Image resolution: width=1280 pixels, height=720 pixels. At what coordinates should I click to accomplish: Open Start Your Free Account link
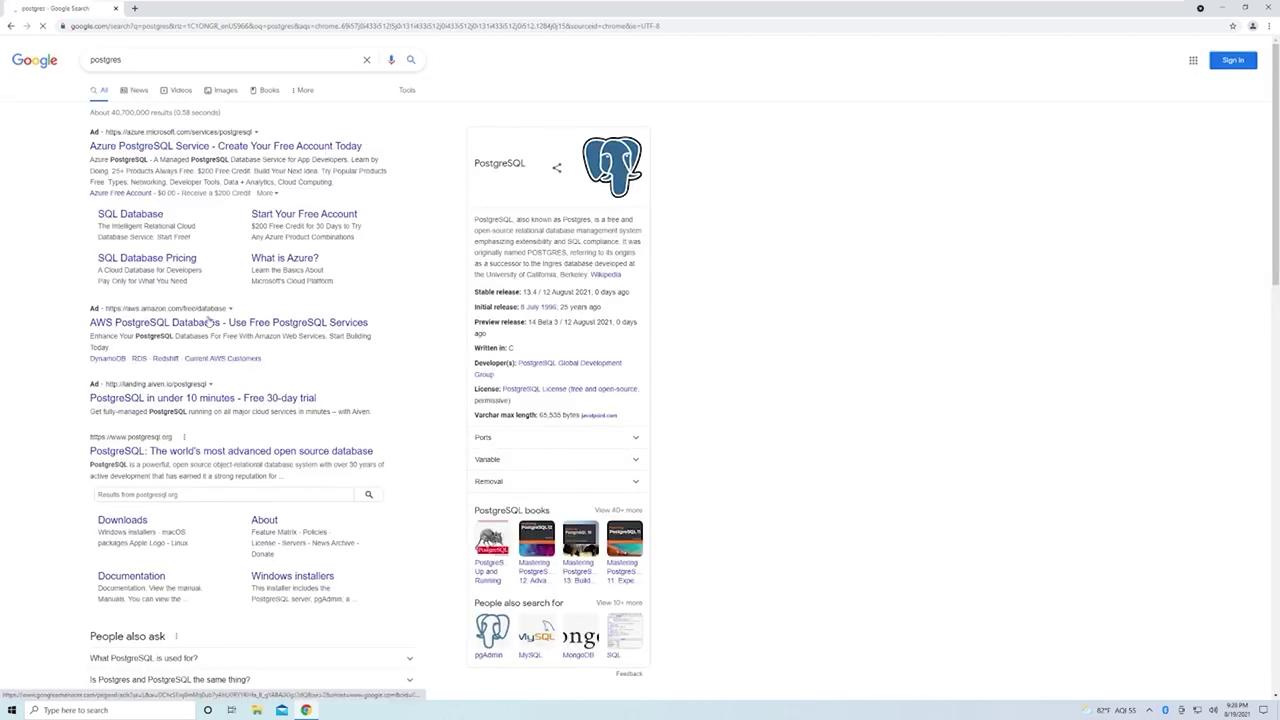(x=304, y=214)
